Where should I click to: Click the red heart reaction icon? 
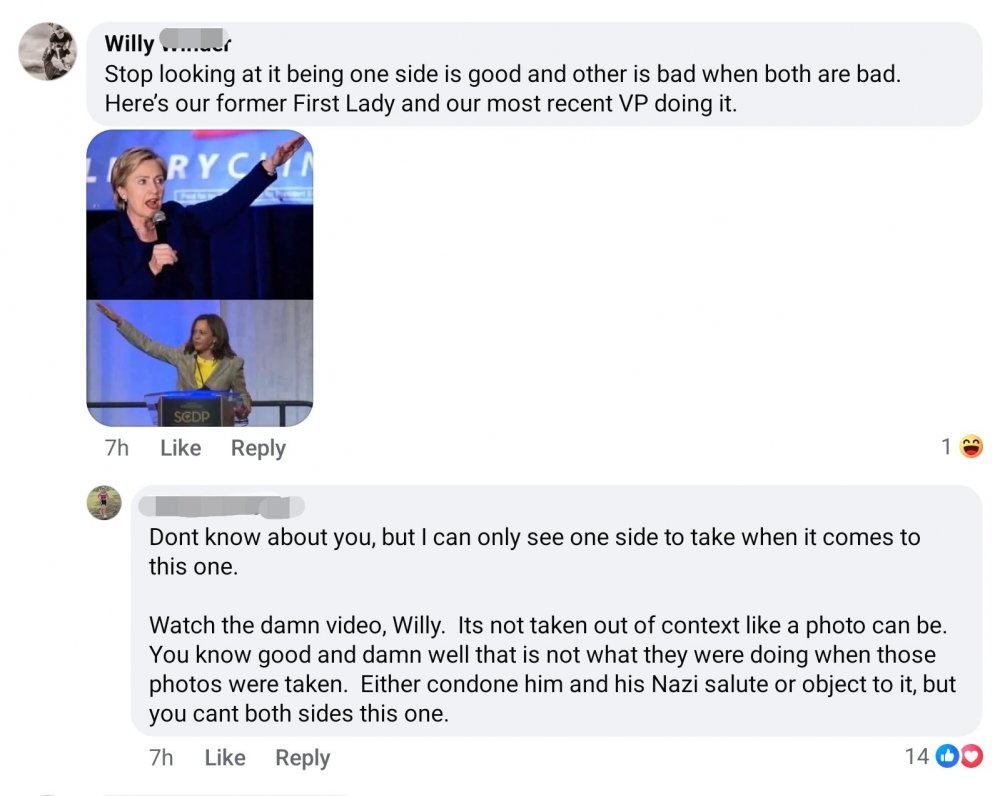[971, 756]
